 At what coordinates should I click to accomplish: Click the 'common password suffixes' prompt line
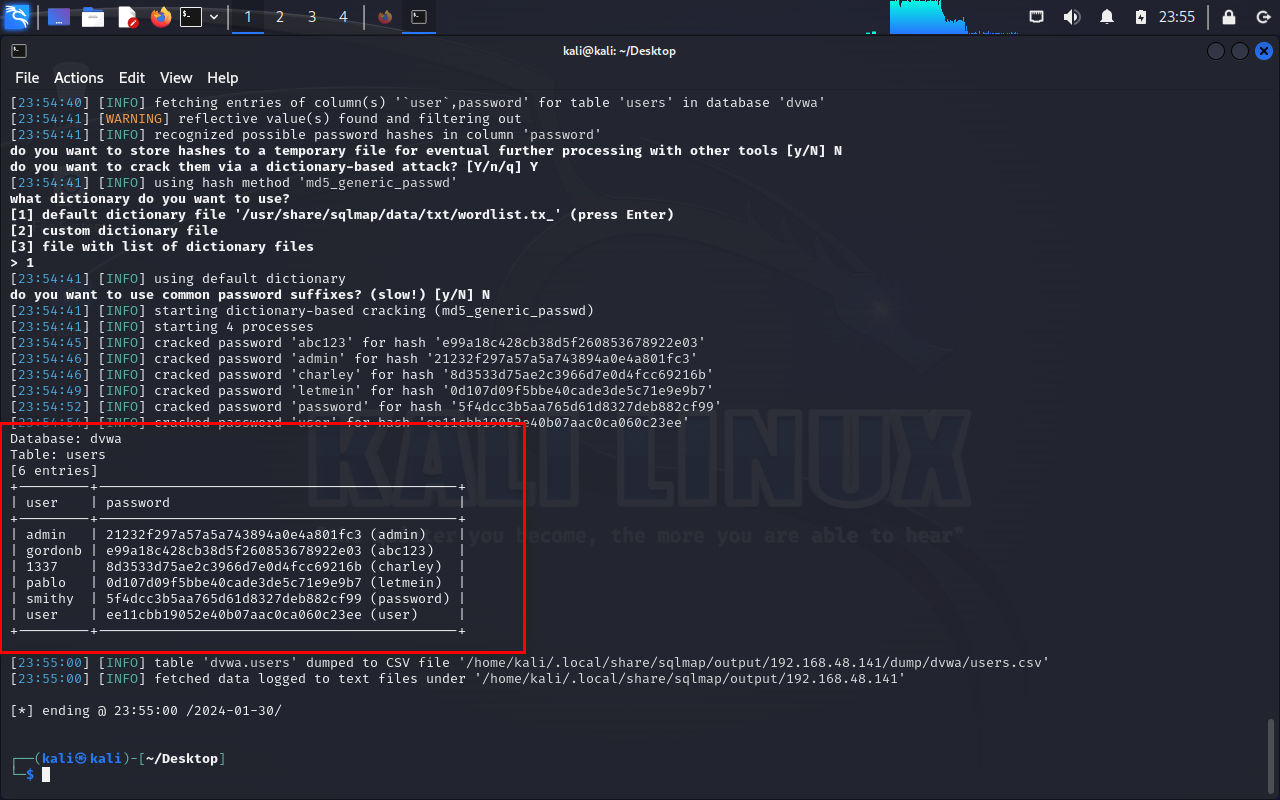[250, 295]
